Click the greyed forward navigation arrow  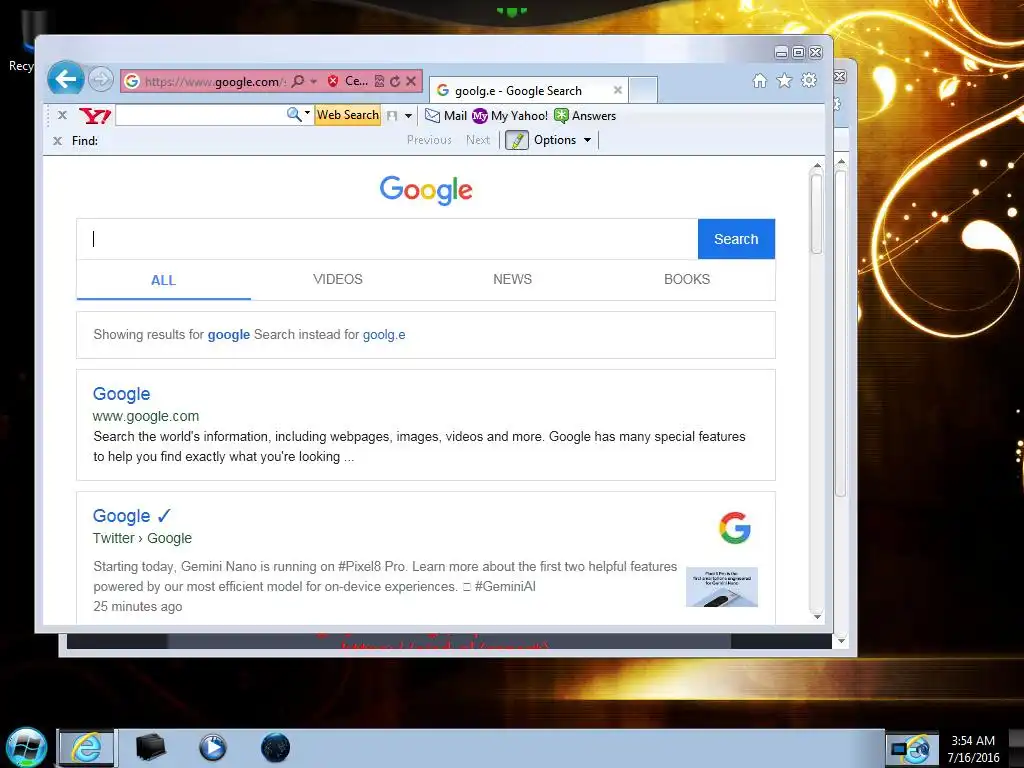101,80
